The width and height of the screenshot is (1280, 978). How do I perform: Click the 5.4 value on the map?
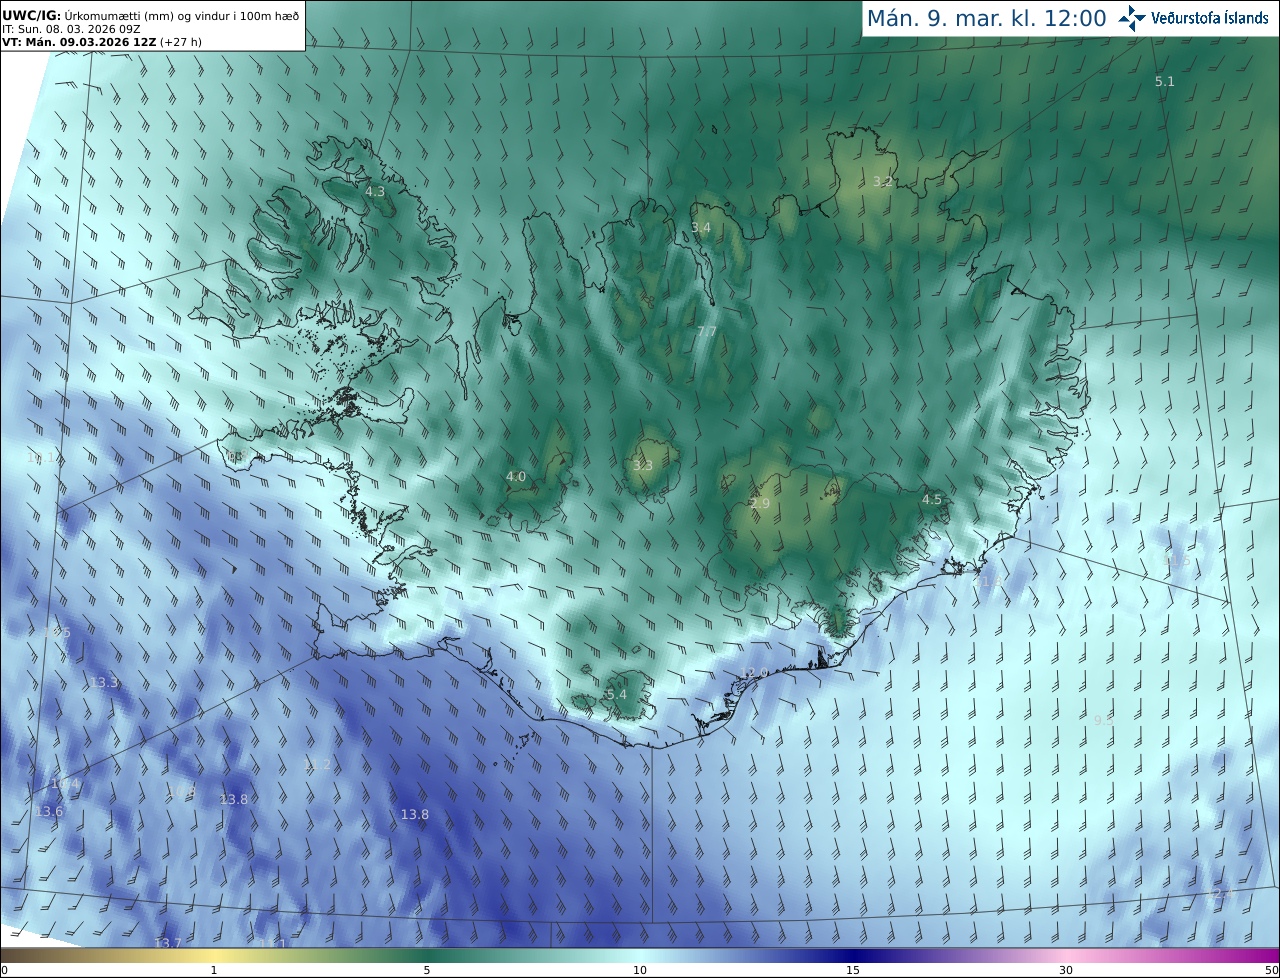tap(617, 695)
